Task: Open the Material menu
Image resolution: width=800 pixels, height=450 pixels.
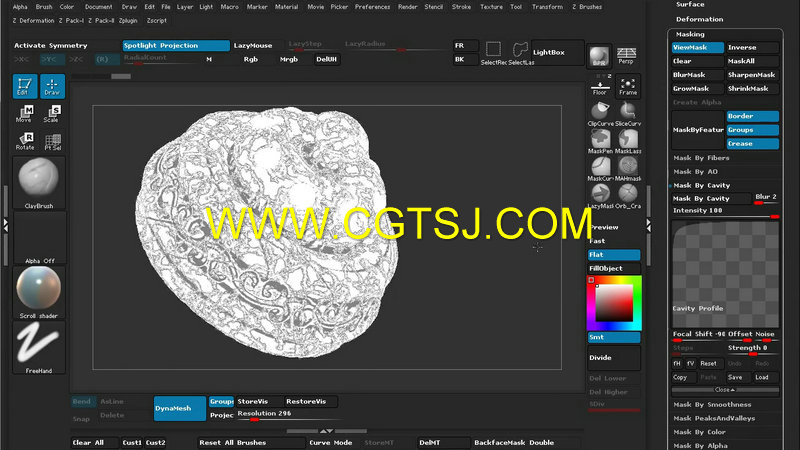Action: point(286,7)
